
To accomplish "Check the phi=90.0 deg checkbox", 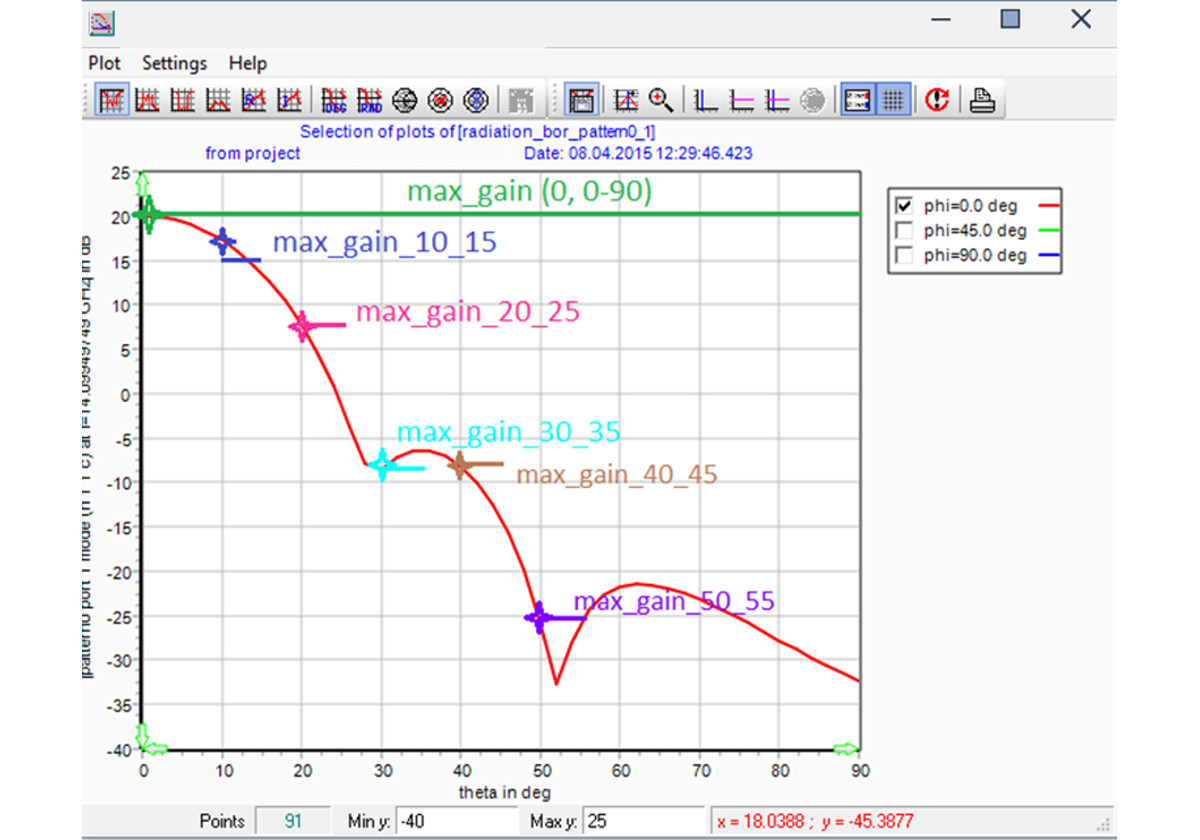I will (905, 255).
